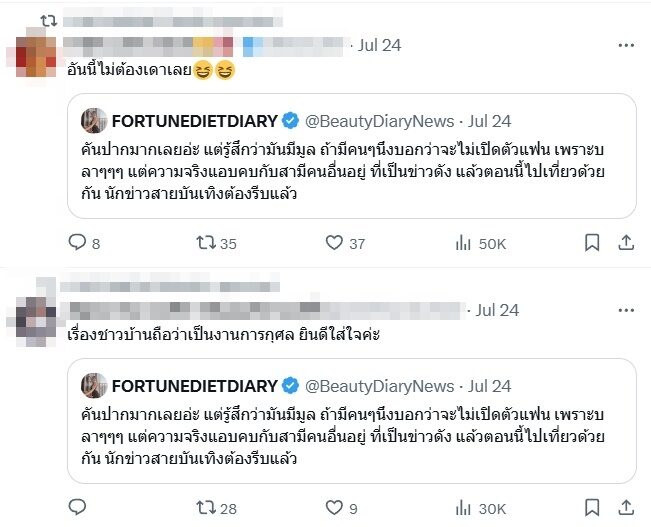
Task: Bookmark the second tweet
Action: (592, 508)
